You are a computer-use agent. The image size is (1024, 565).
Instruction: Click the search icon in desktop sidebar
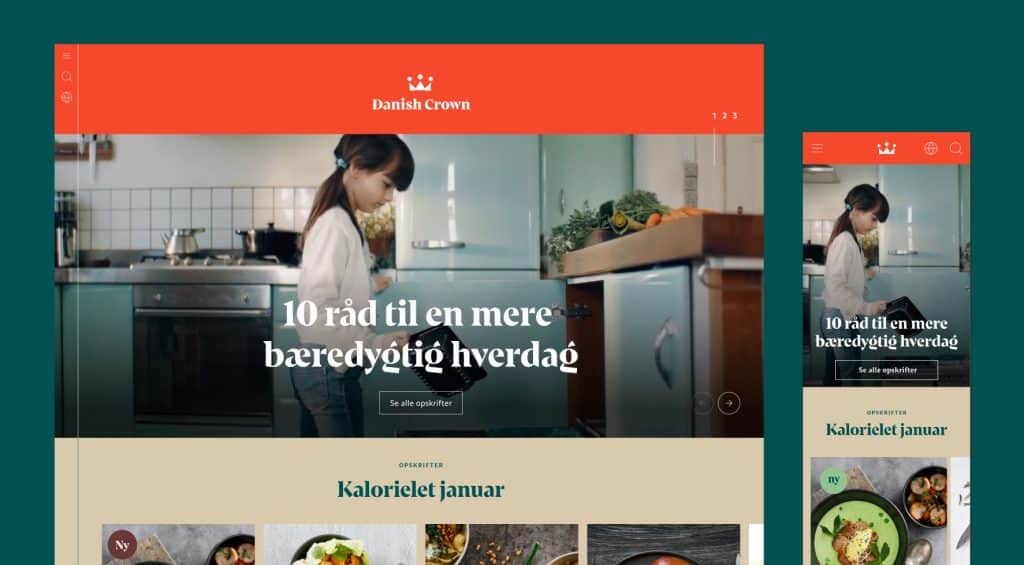pyautogui.click(x=67, y=76)
